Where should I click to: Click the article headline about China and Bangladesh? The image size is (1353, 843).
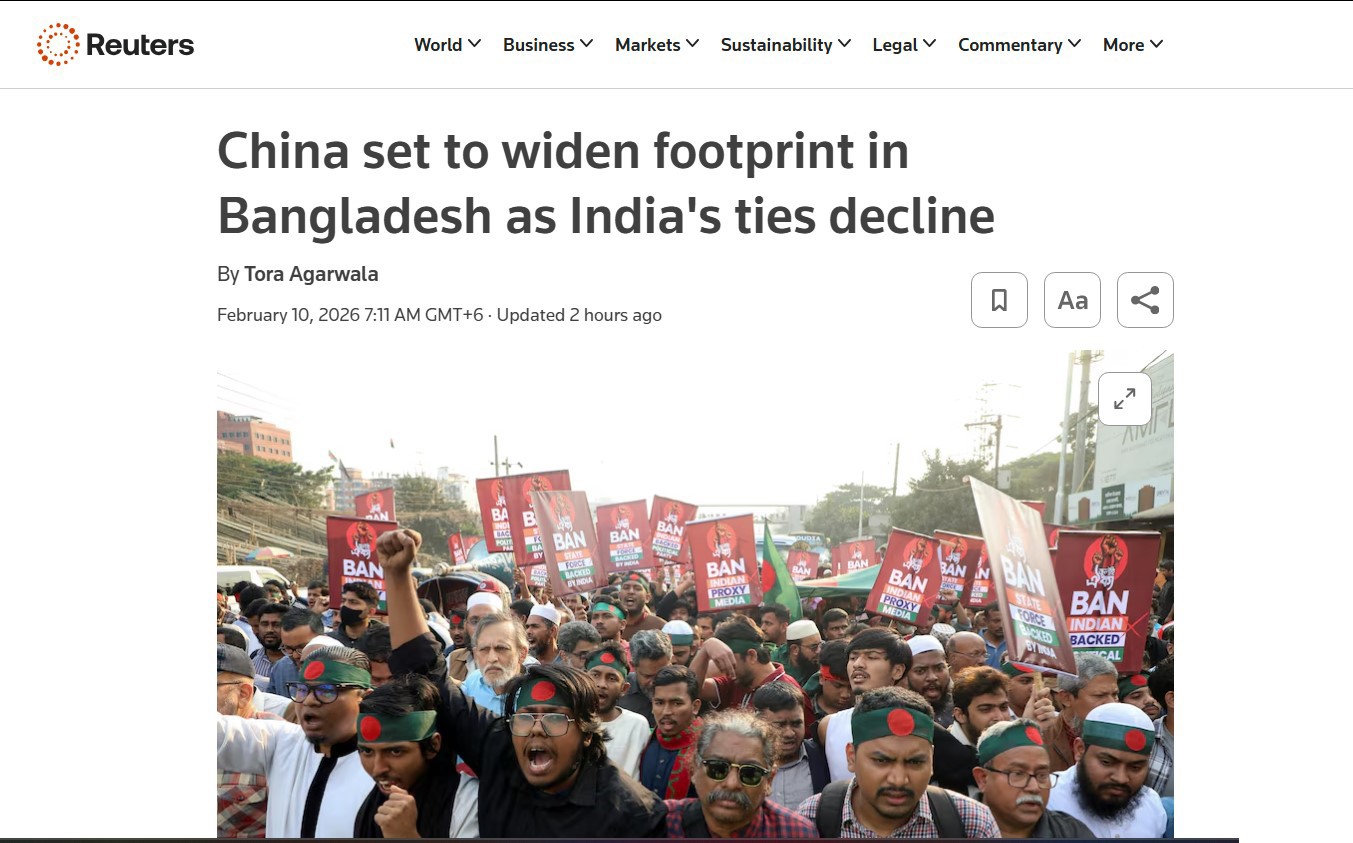tap(606, 184)
